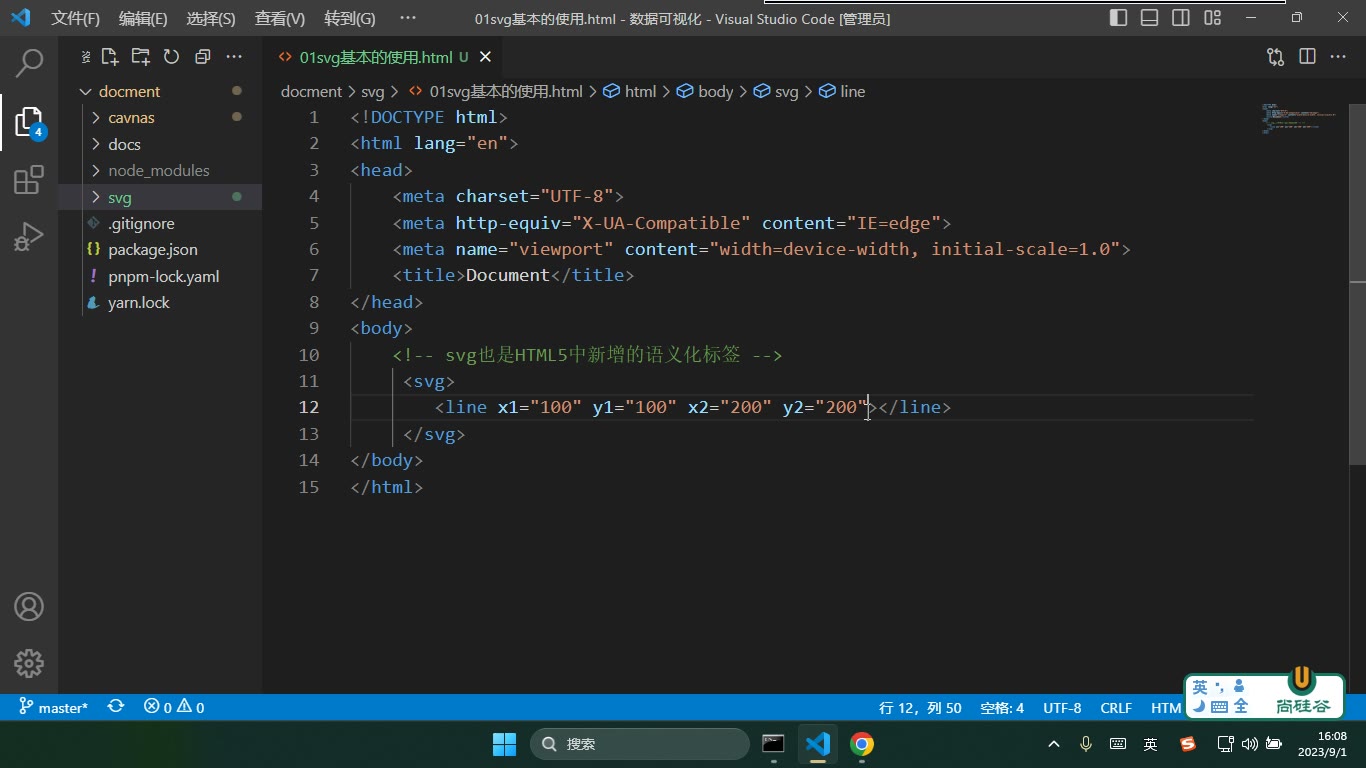1366x768 pixels.
Task: Split the editor to the right
Action: point(1307,57)
